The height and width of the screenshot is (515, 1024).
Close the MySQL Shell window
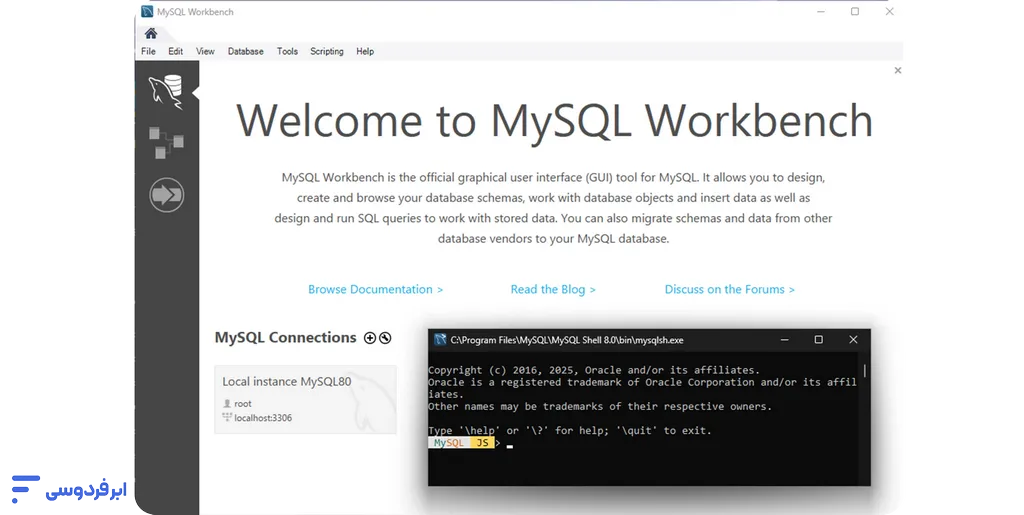coord(853,339)
